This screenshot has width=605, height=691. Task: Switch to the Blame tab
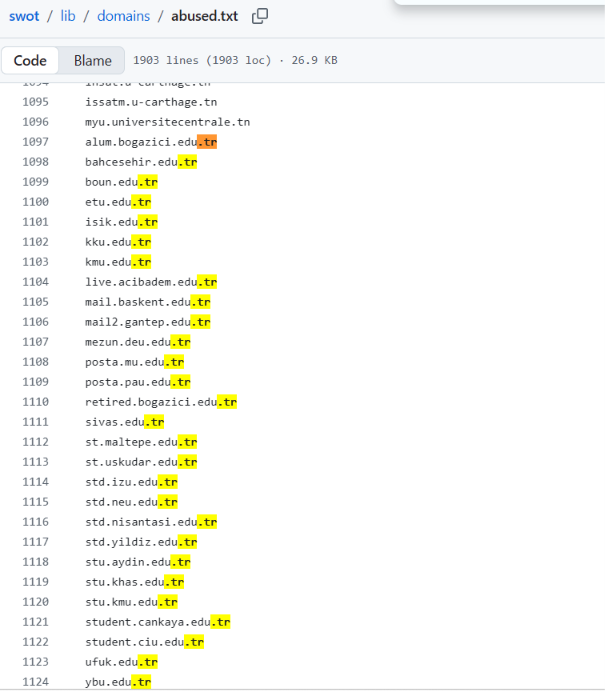point(93,60)
